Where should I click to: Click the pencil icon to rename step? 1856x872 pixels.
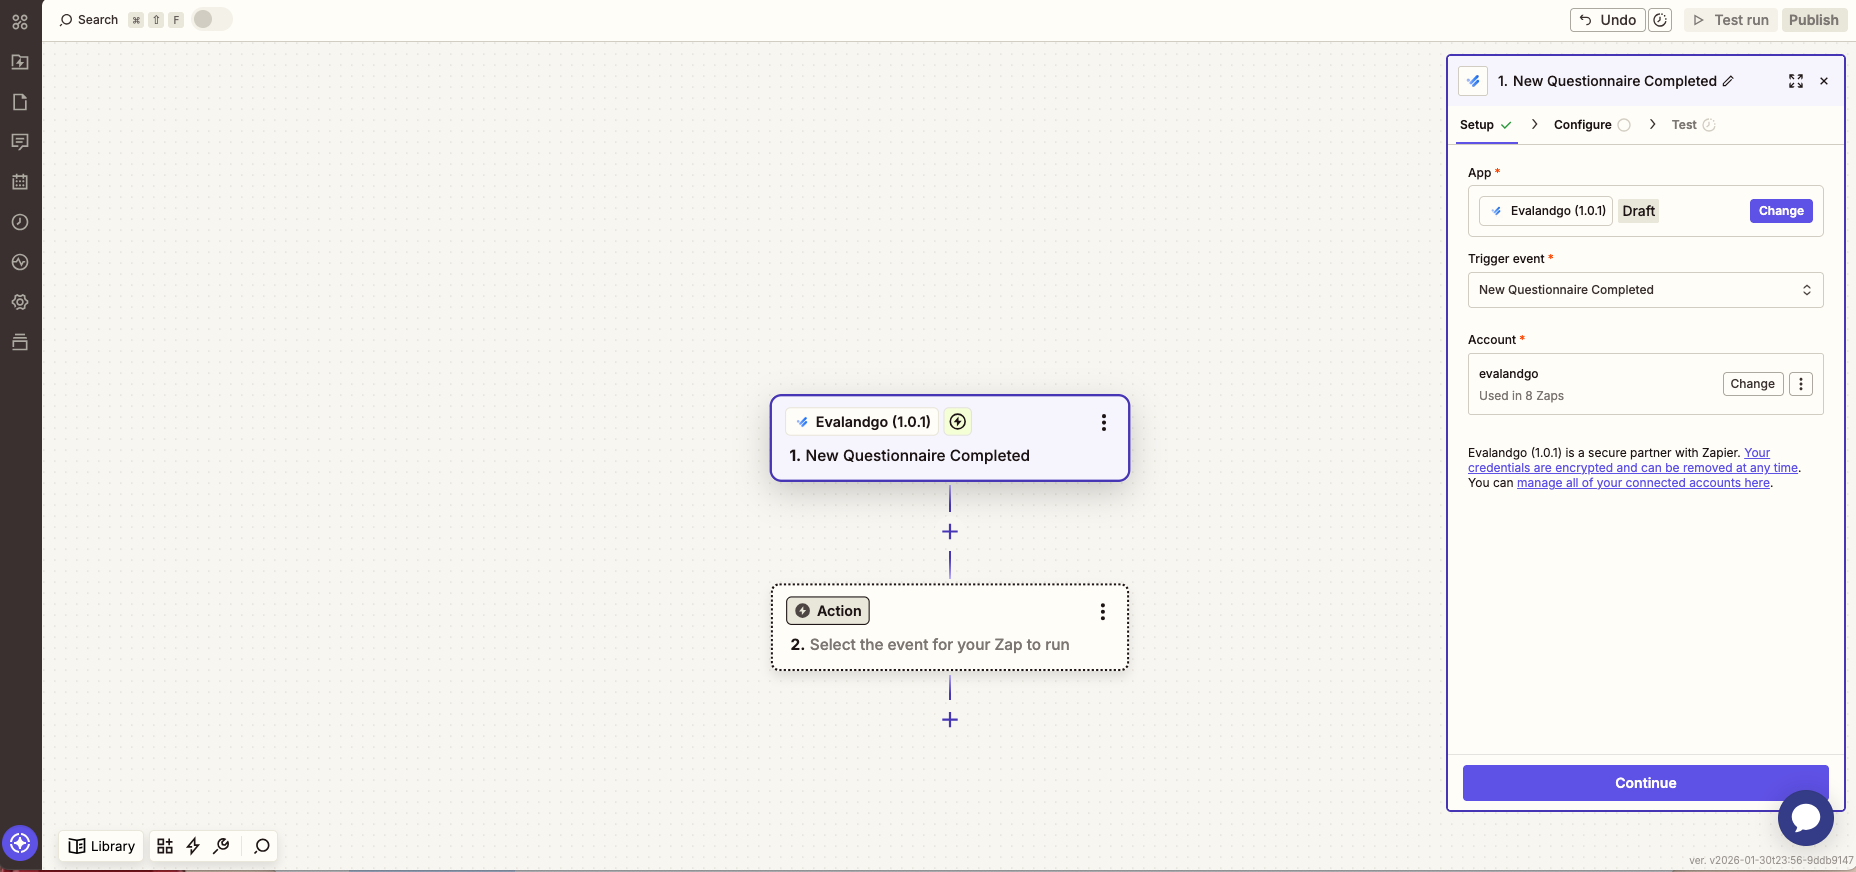pyautogui.click(x=1728, y=81)
